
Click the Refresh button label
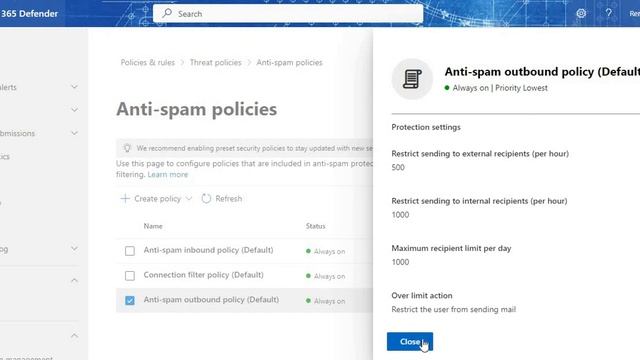click(229, 198)
